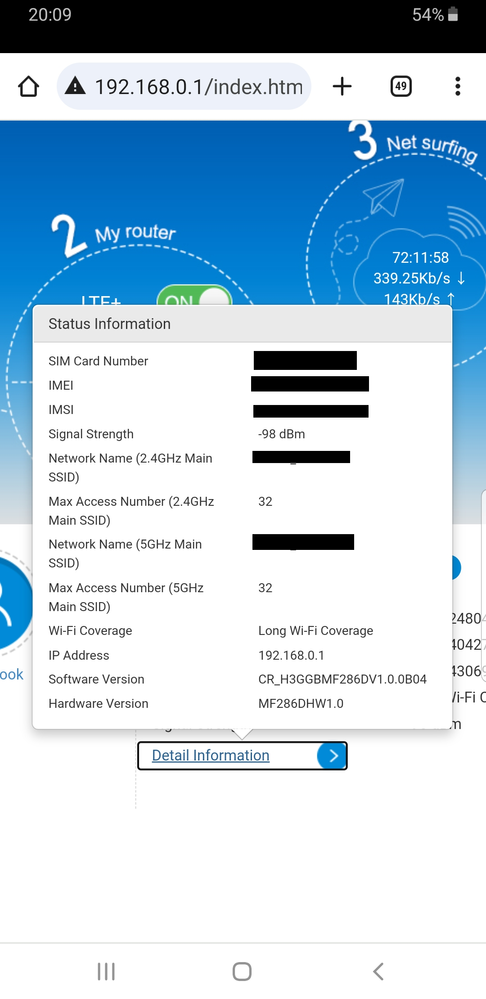486x999 pixels.
Task: Click the 72:11:58 connection time
Action: [420, 258]
